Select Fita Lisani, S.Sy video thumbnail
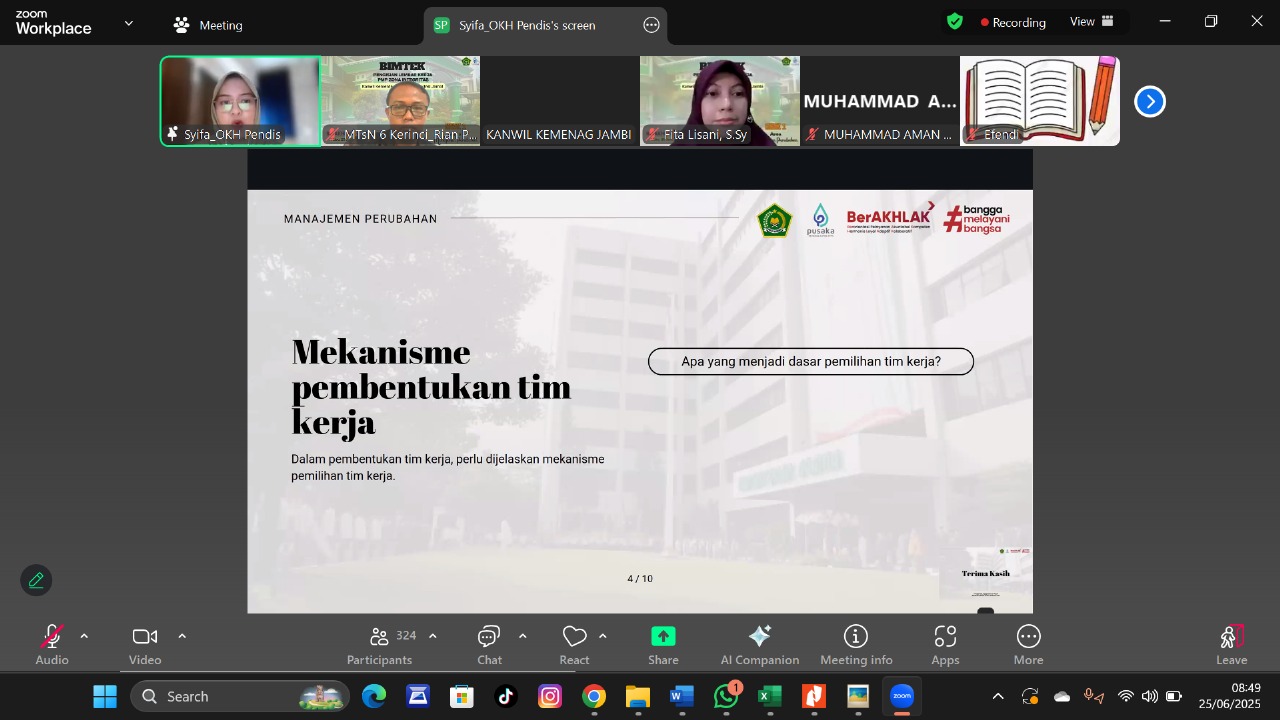 (719, 101)
